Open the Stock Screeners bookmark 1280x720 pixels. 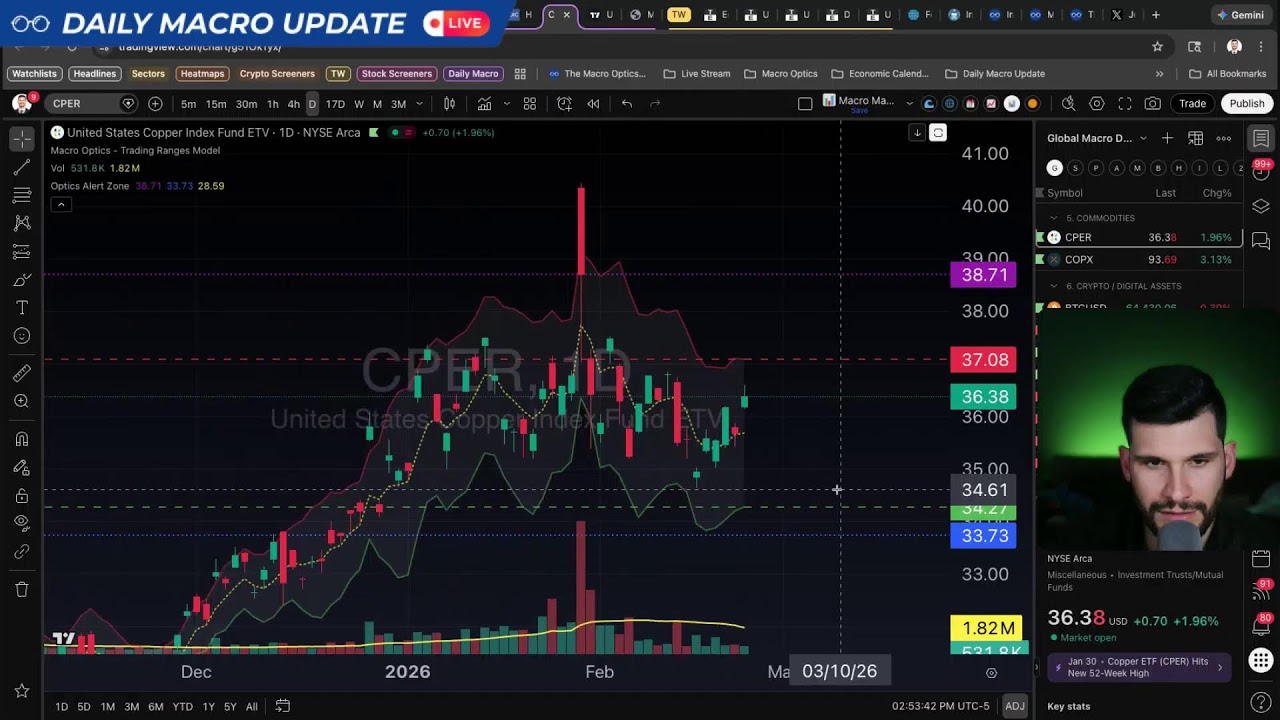[x=396, y=74]
